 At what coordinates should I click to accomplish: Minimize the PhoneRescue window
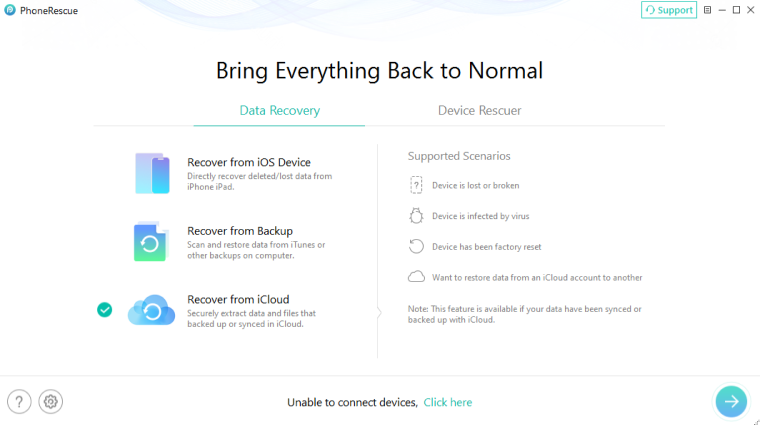tap(722, 10)
